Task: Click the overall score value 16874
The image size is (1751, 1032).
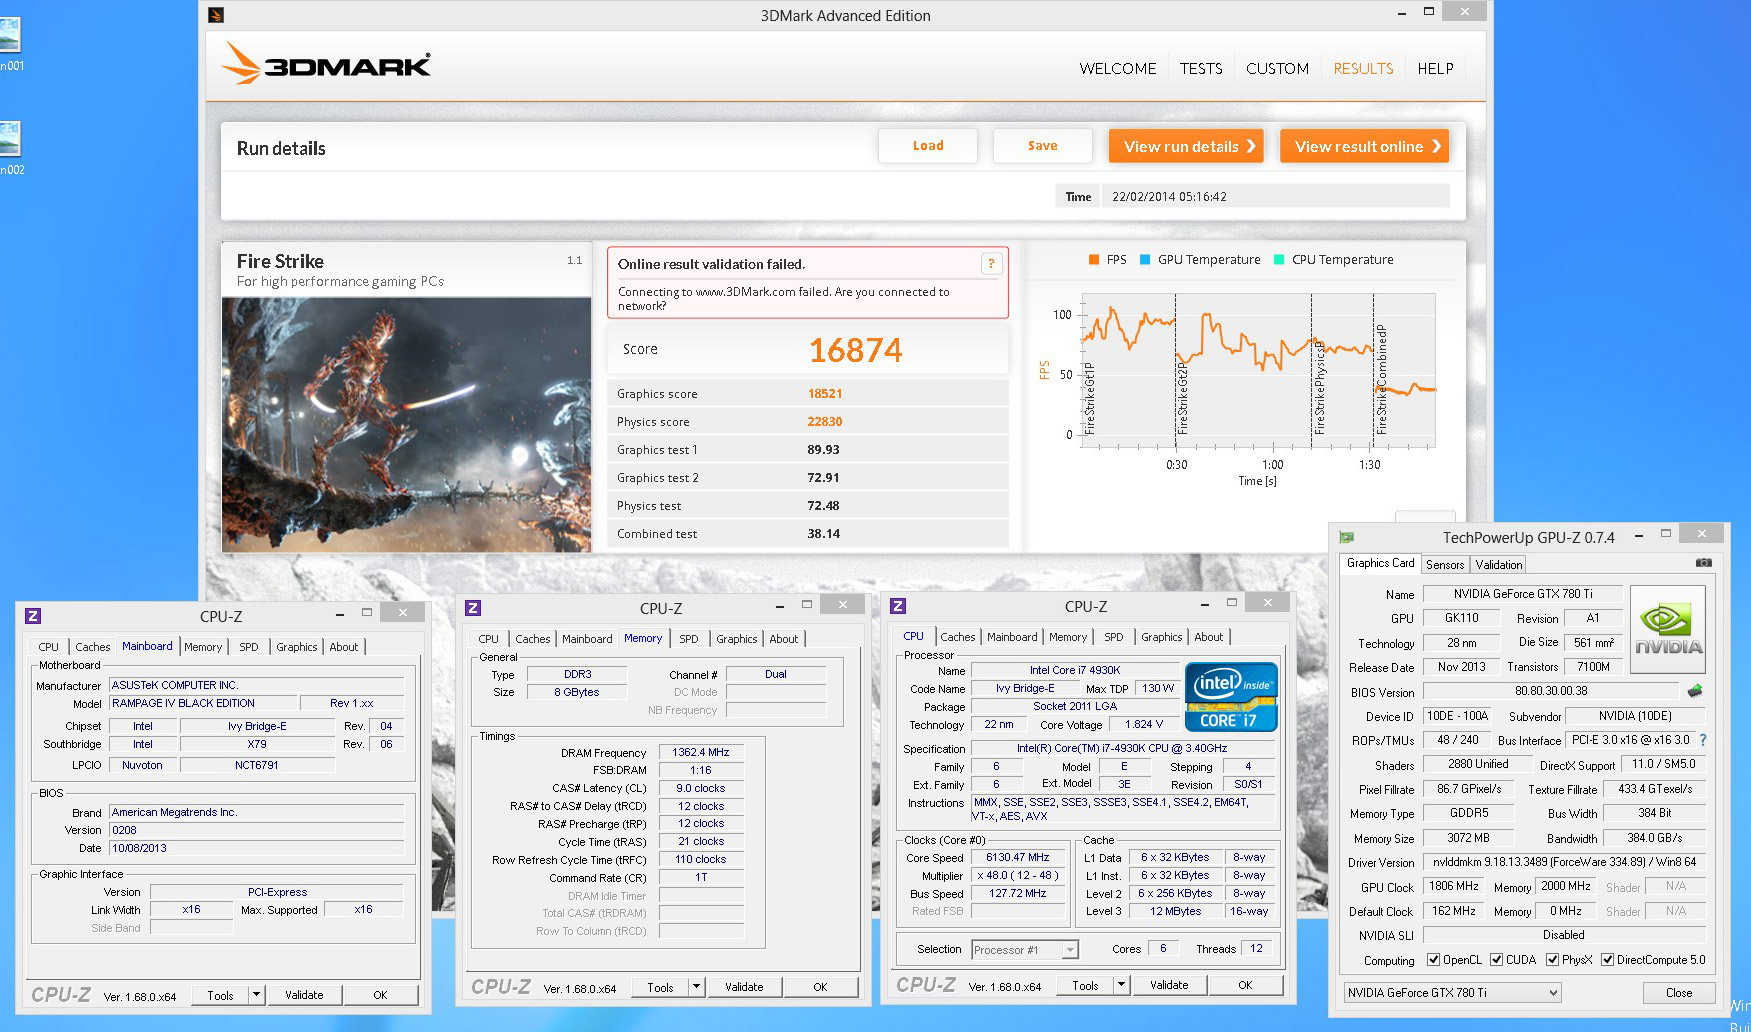Action: pos(856,350)
